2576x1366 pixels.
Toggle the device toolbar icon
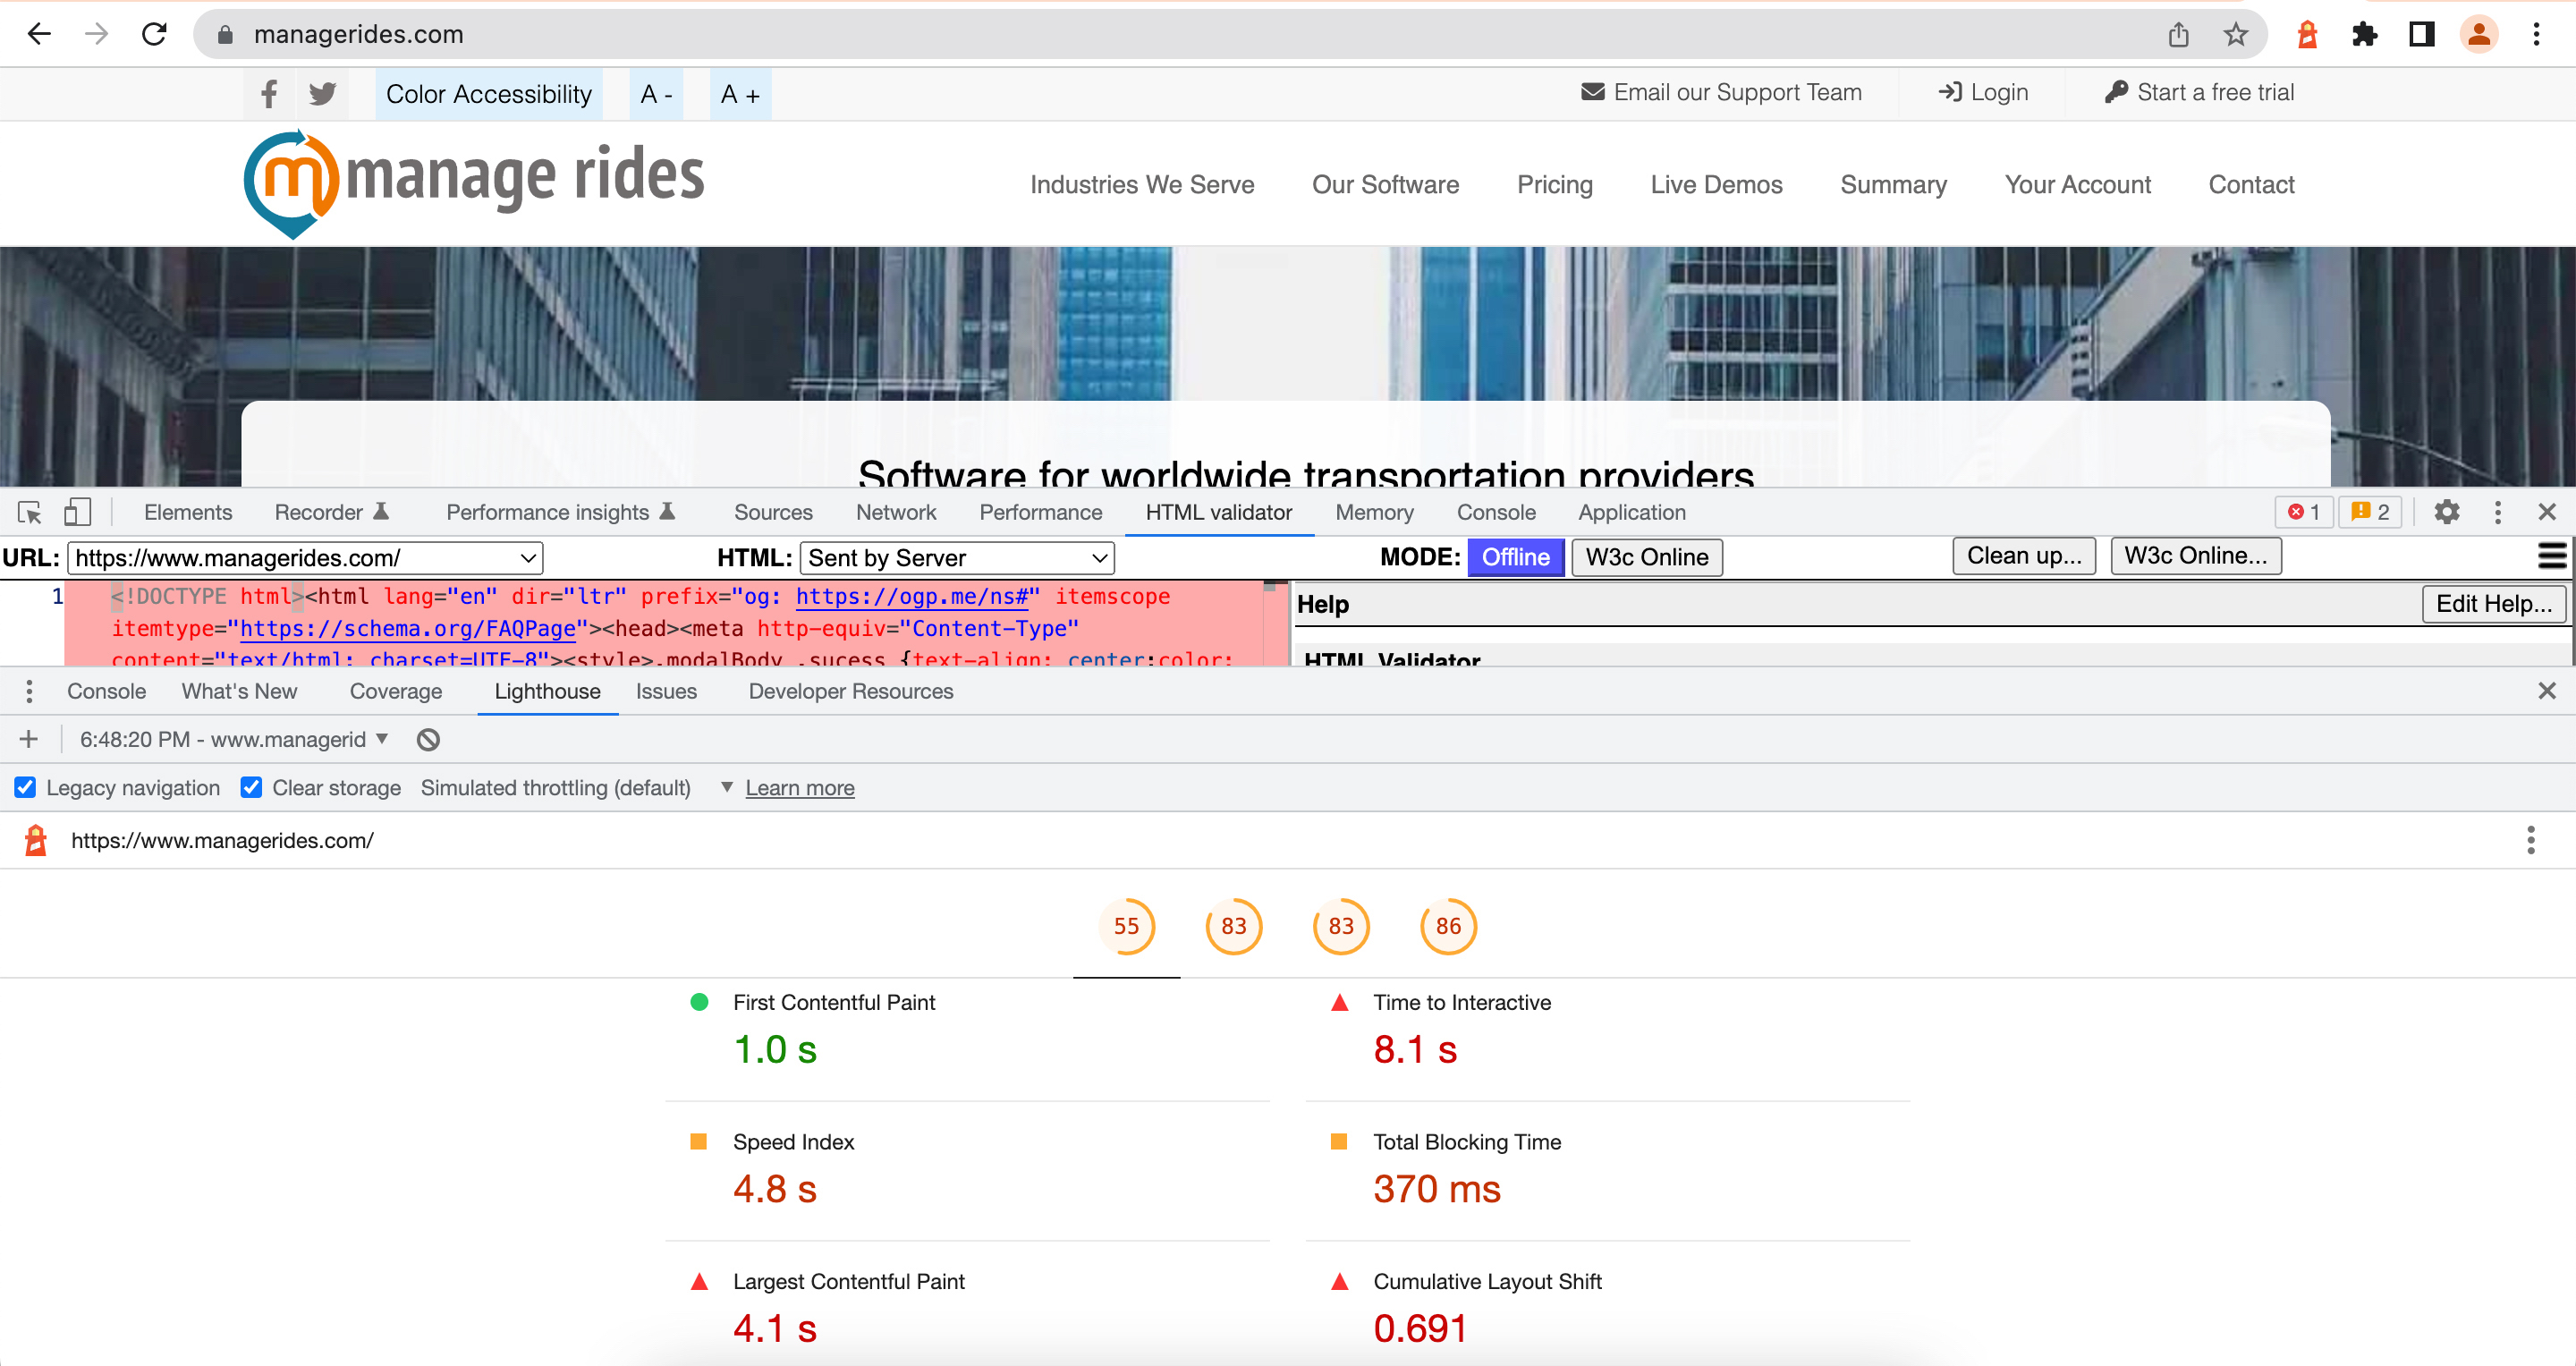(x=77, y=511)
